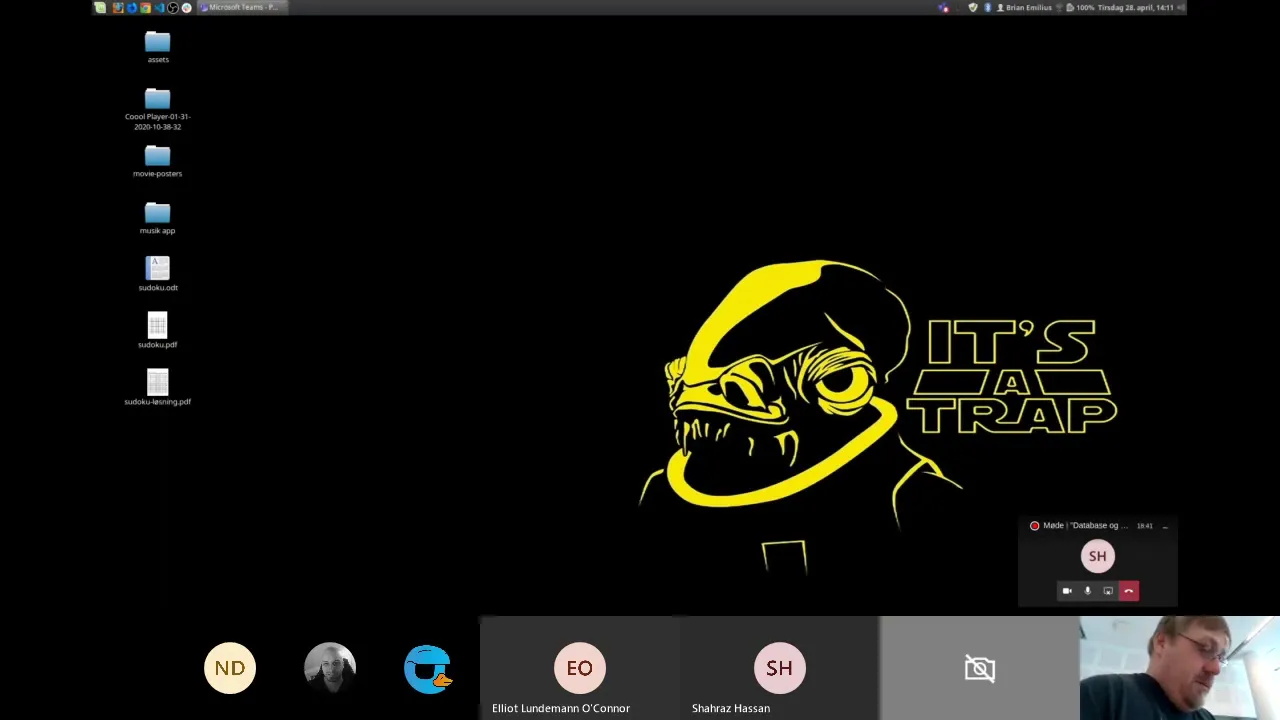Select the sudoku.pdf file icon
The height and width of the screenshot is (720, 1280).
158,331
